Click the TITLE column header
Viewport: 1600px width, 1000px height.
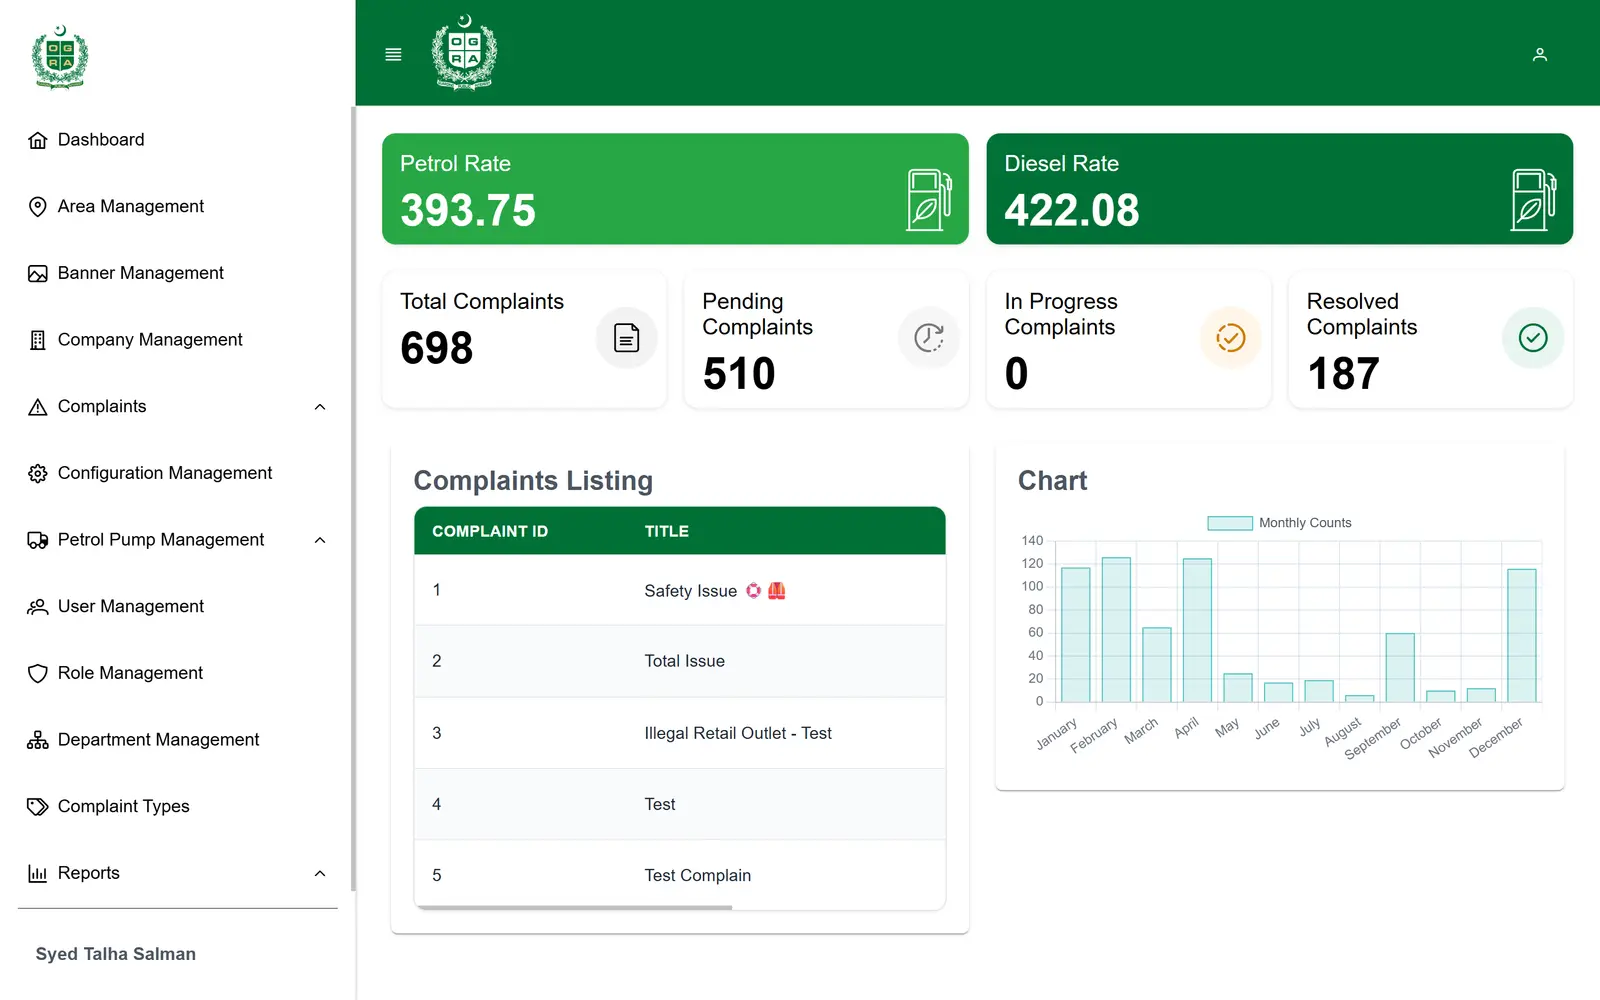click(666, 531)
